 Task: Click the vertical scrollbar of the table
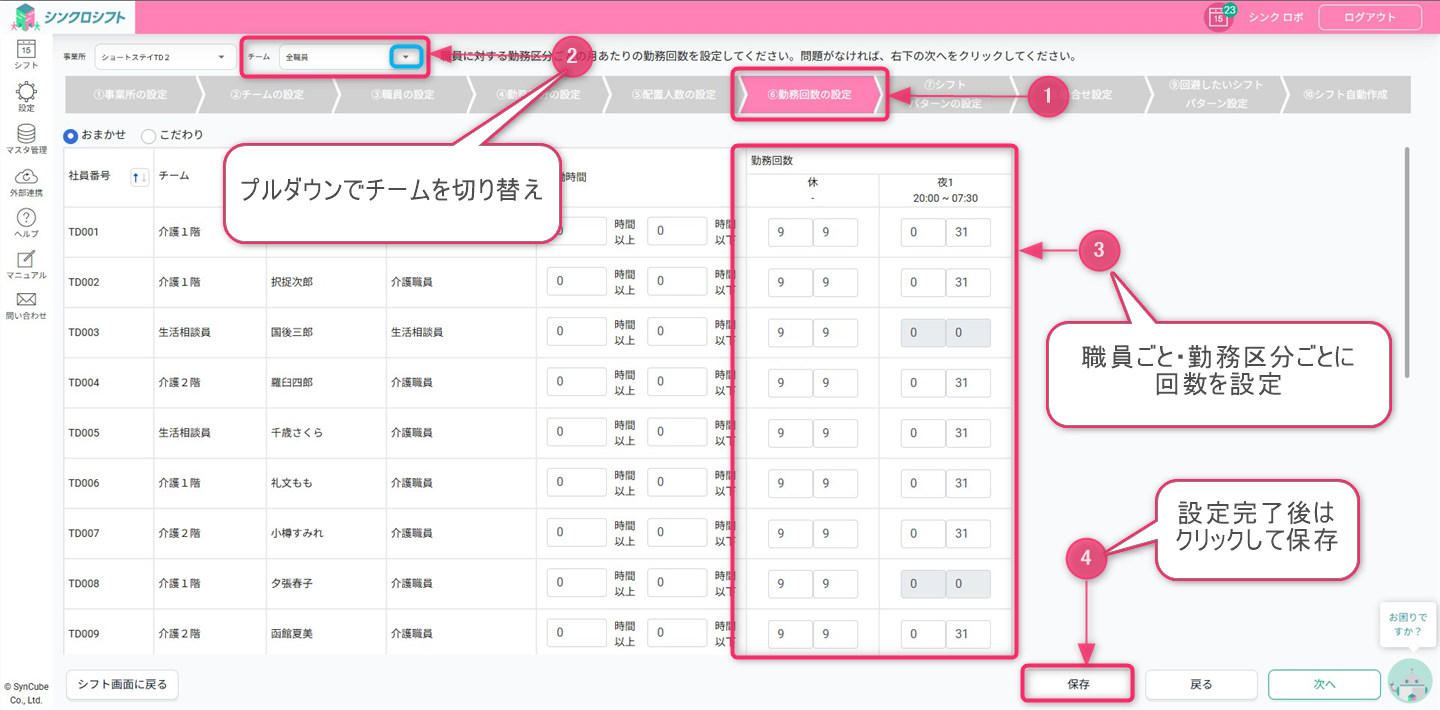coord(1407,262)
